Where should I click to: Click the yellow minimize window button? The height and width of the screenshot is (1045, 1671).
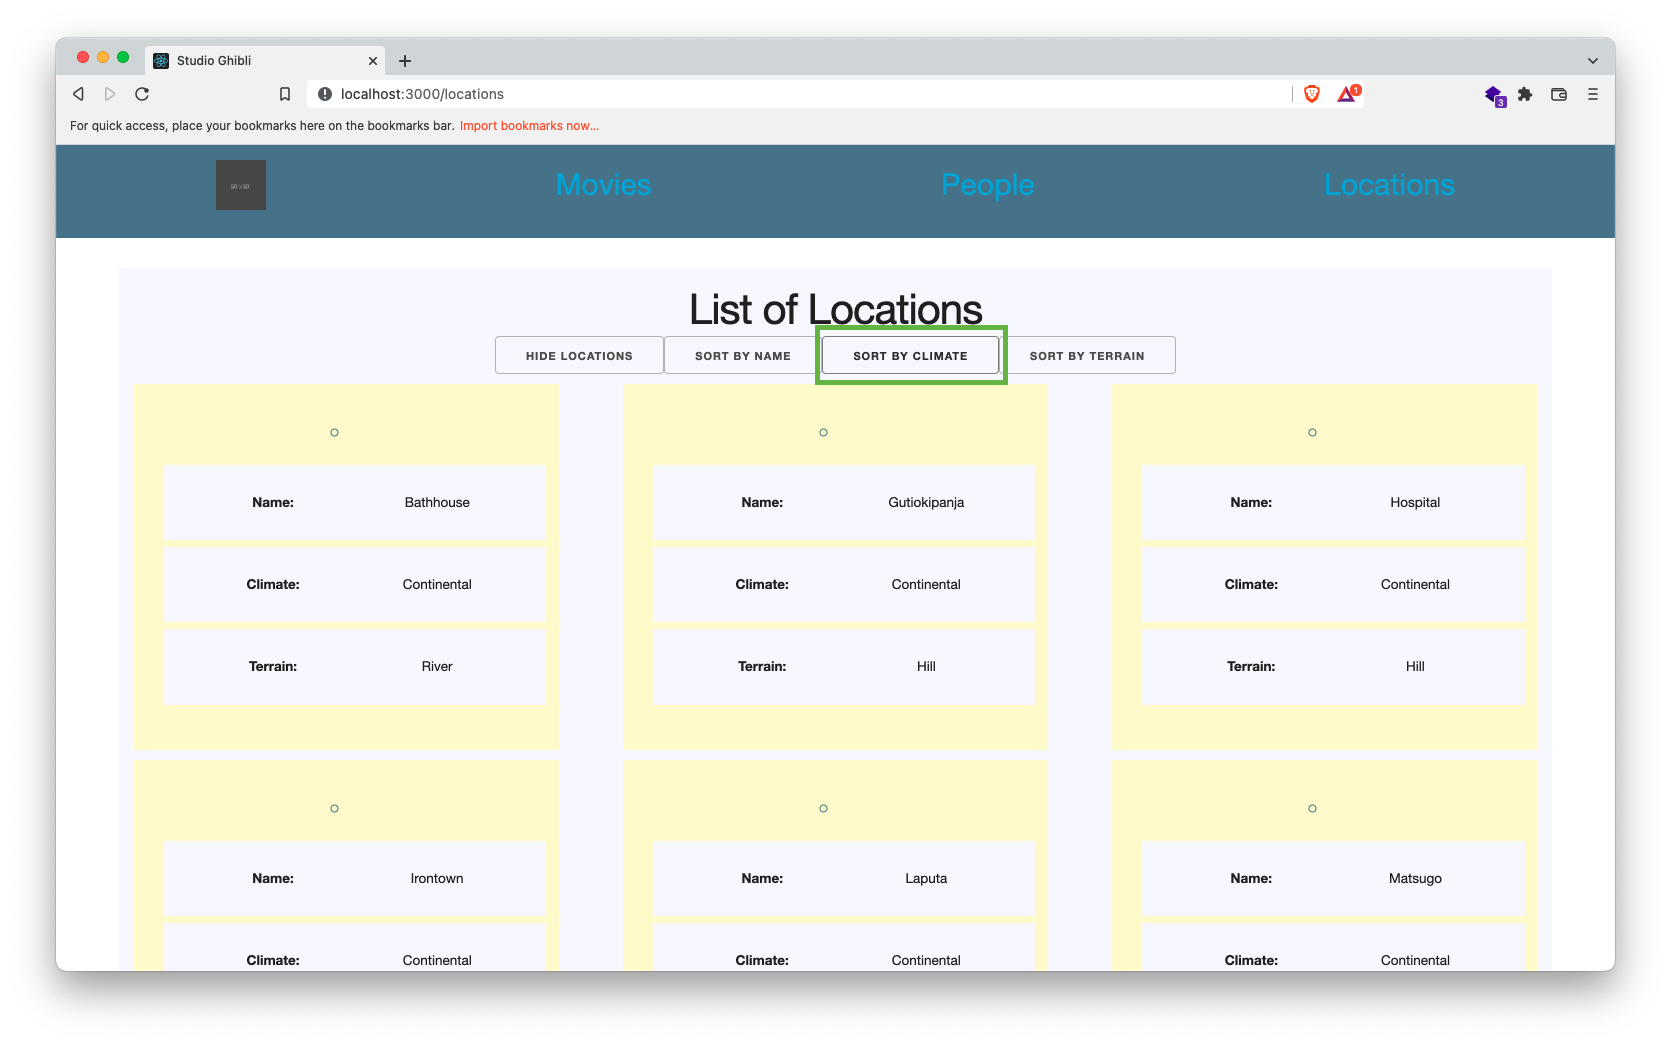click(103, 57)
